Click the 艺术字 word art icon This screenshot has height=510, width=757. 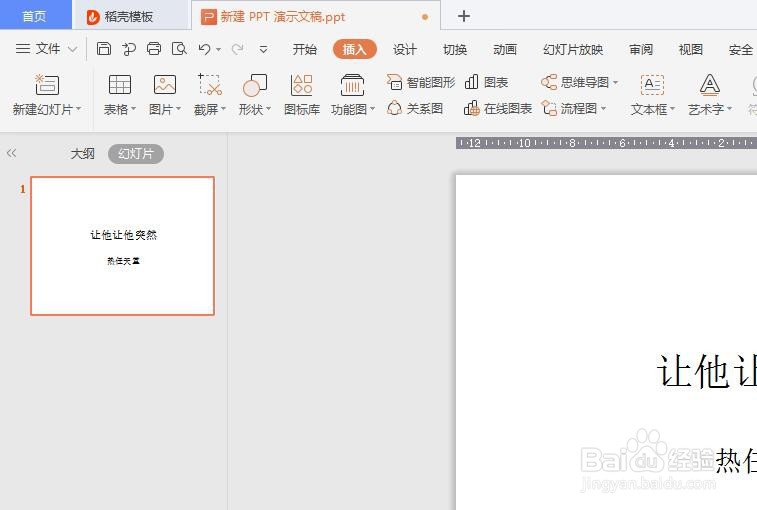point(710,85)
